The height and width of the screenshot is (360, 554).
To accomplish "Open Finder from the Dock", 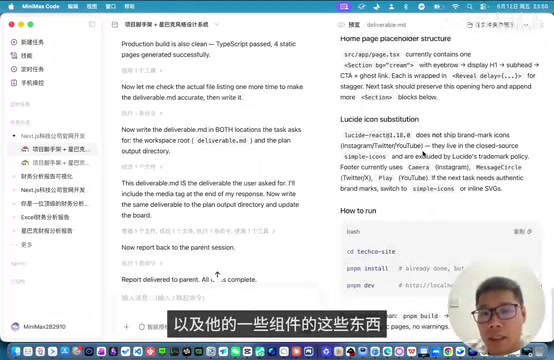I will point(16,352).
